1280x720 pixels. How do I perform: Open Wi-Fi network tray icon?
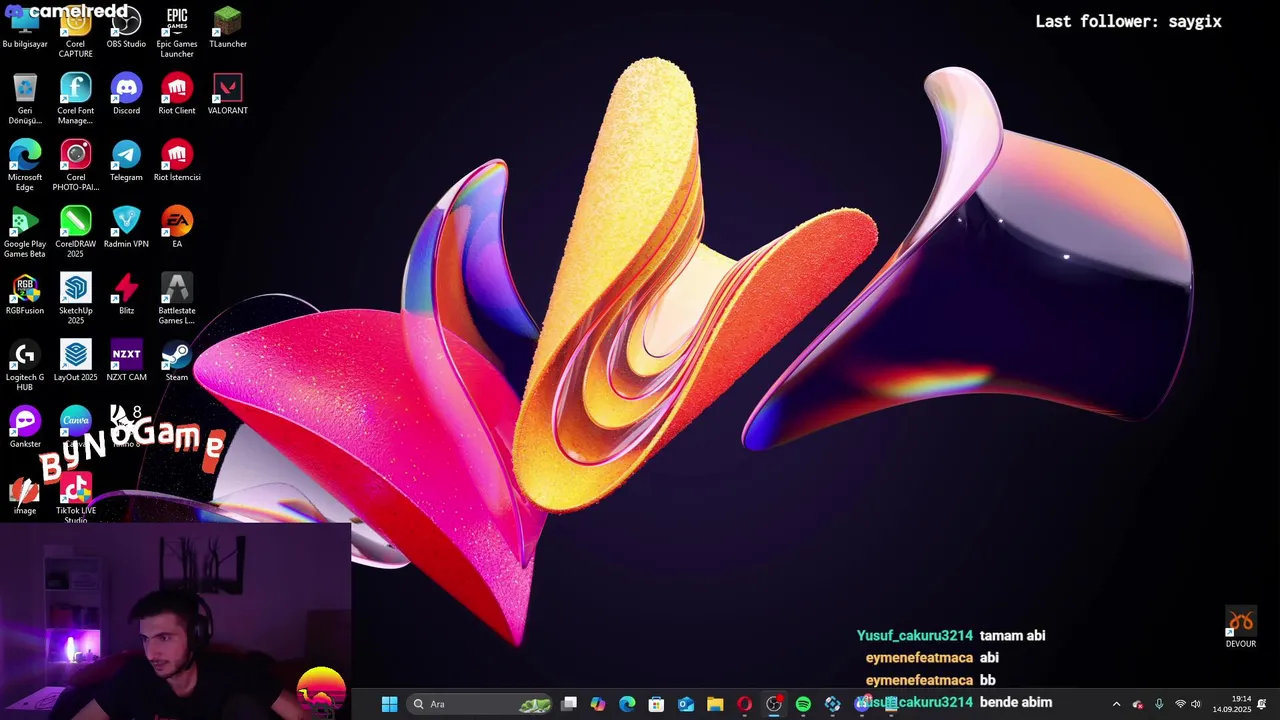[1180, 704]
